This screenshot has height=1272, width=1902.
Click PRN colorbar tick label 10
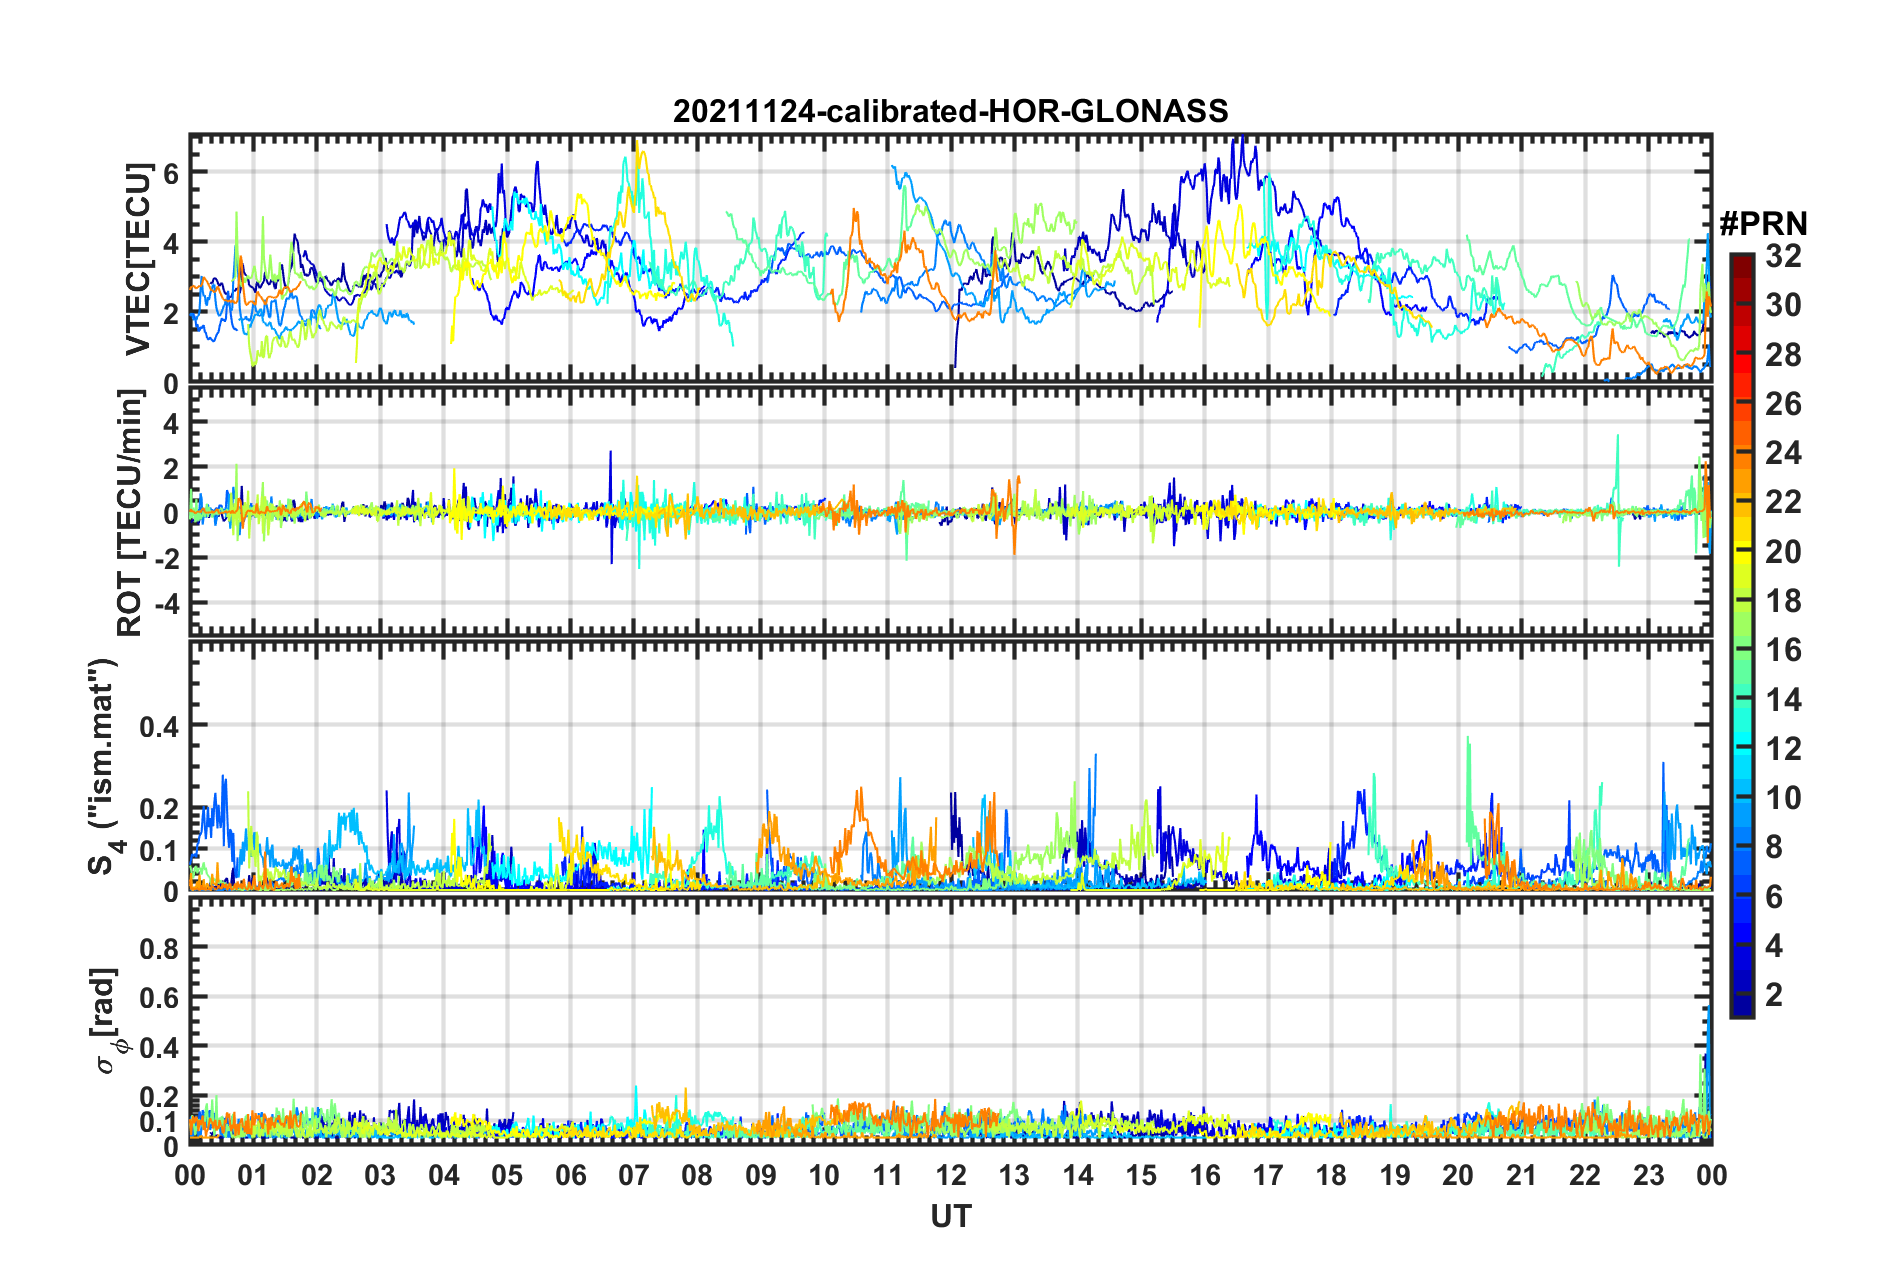[1783, 798]
